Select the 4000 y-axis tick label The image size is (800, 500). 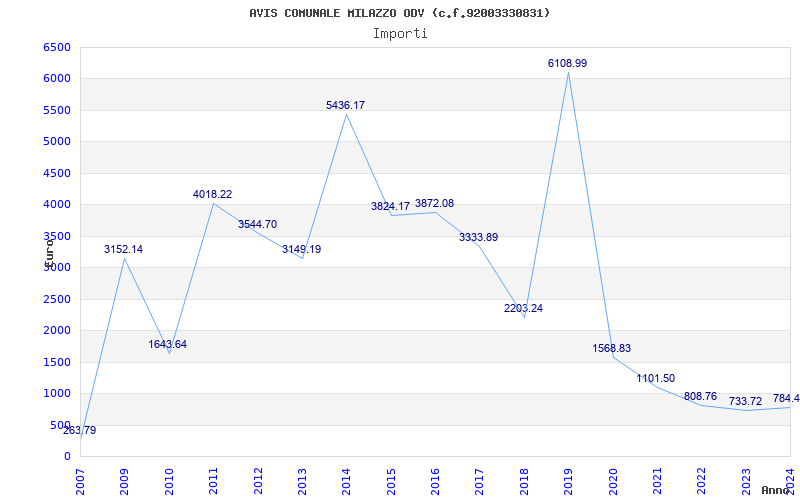point(57,205)
